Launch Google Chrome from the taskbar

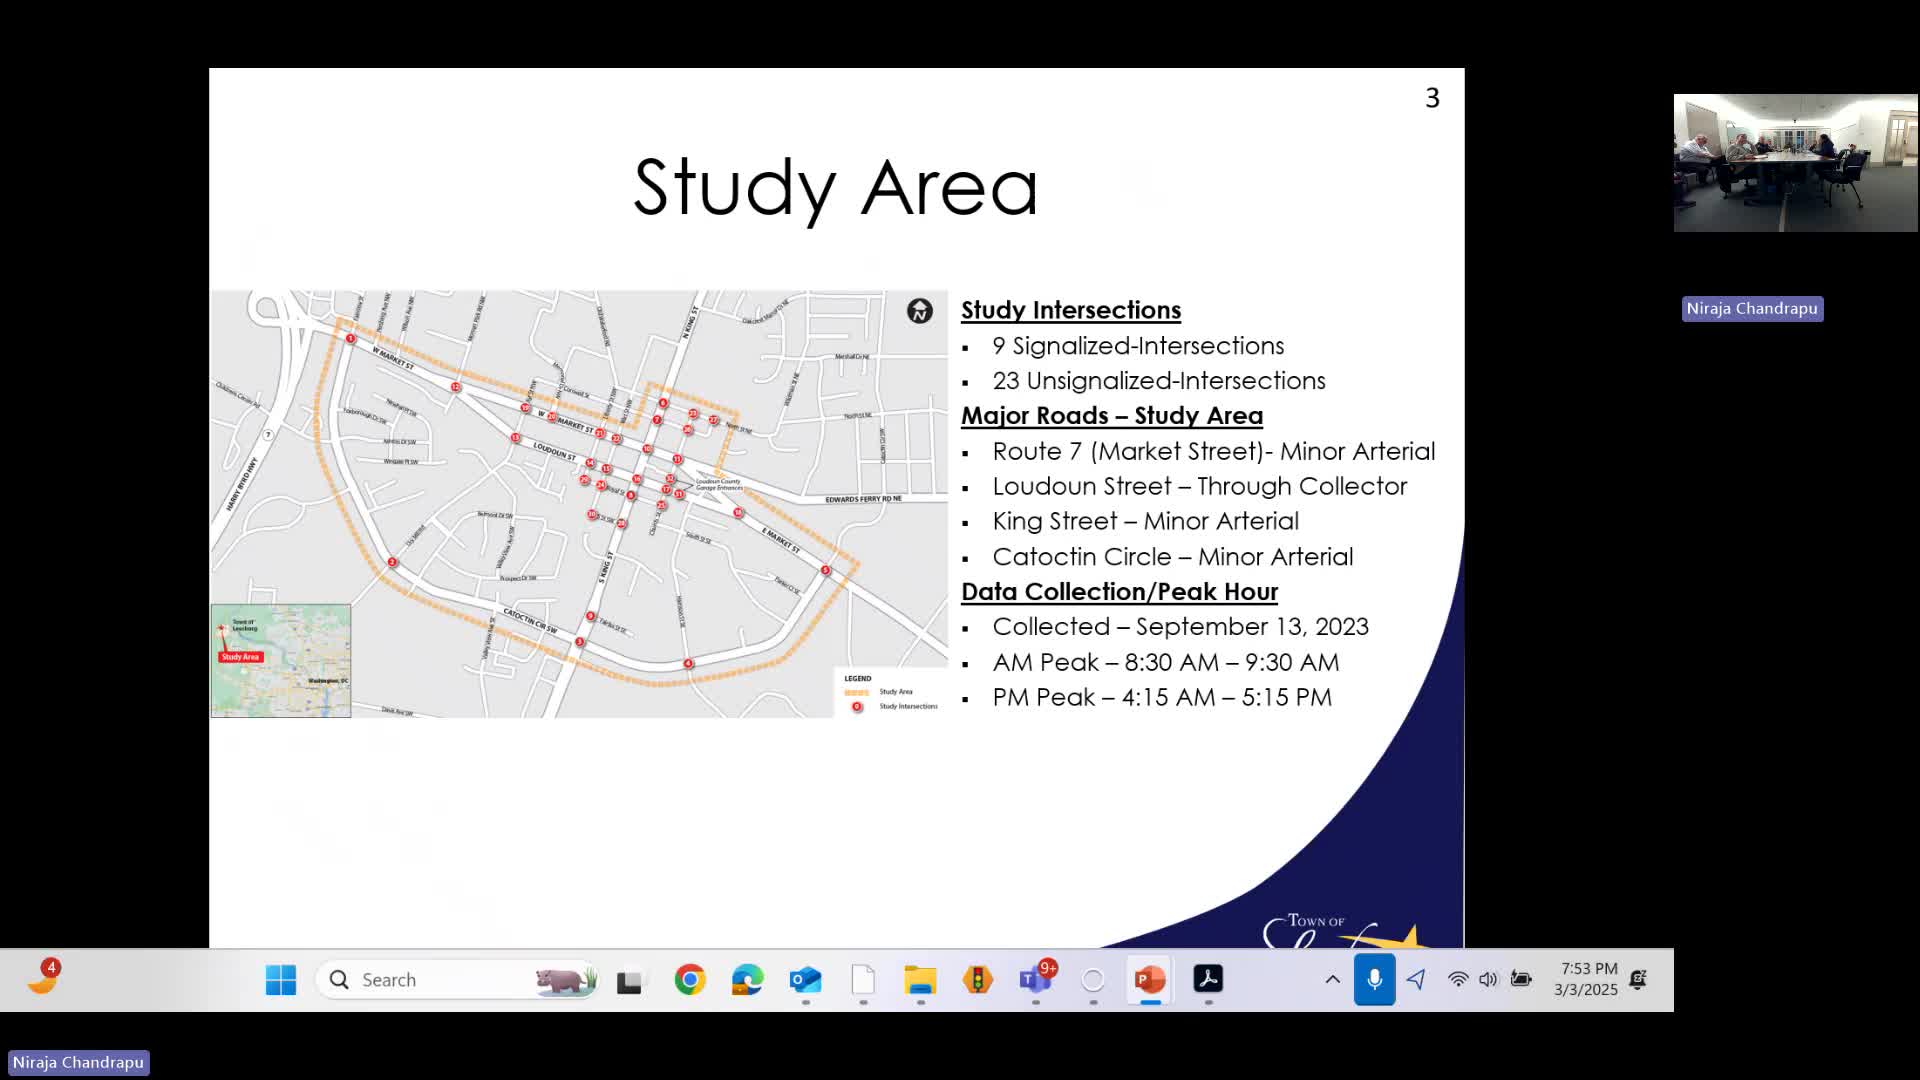[x=689, y=980]
